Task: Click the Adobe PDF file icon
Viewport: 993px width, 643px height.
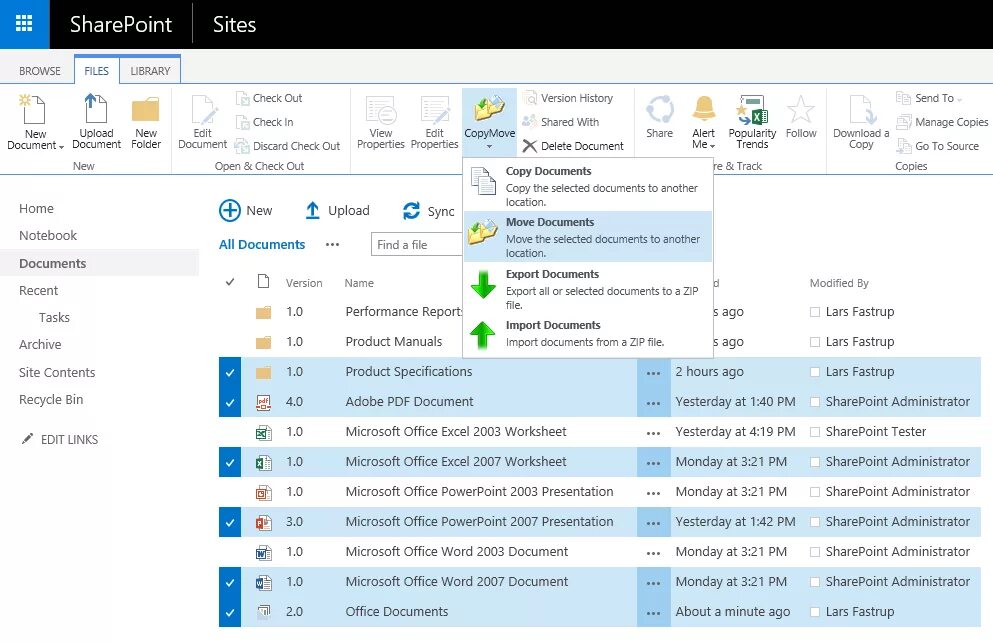Action: (263, 402)
